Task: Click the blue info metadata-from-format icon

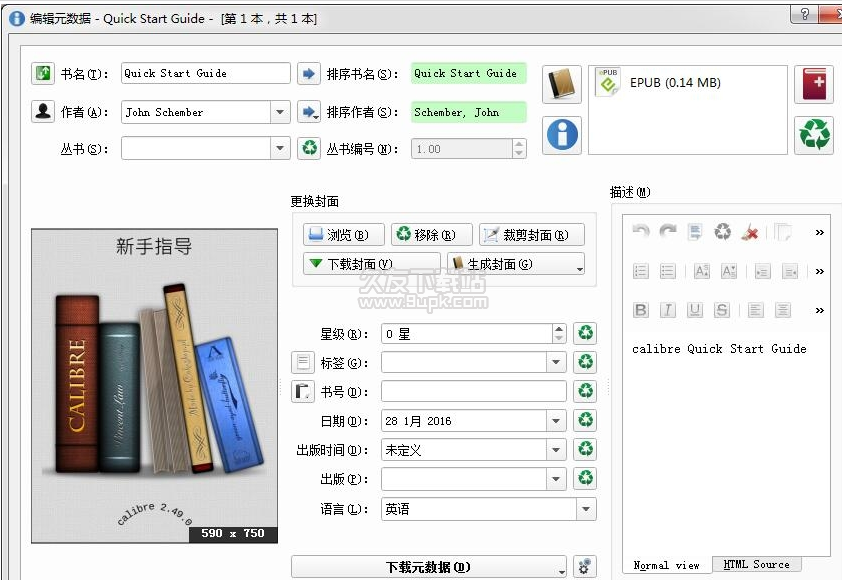Action: pos(562,135)
